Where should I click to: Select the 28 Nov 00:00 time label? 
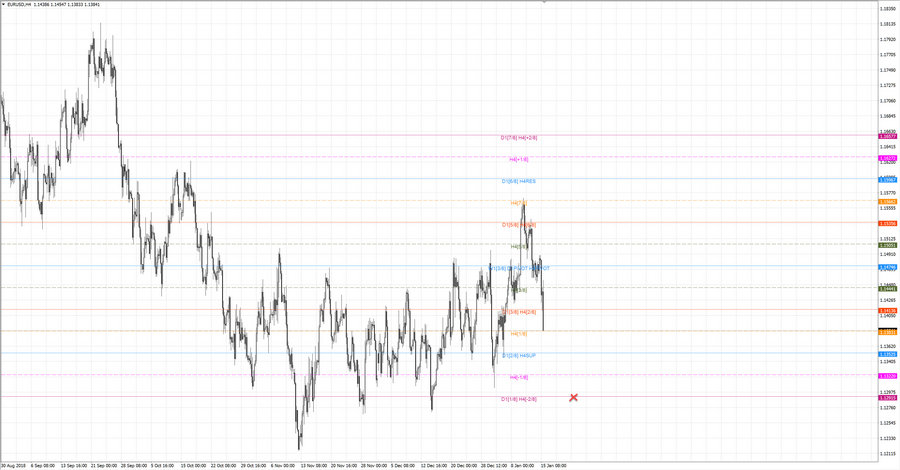373,466
